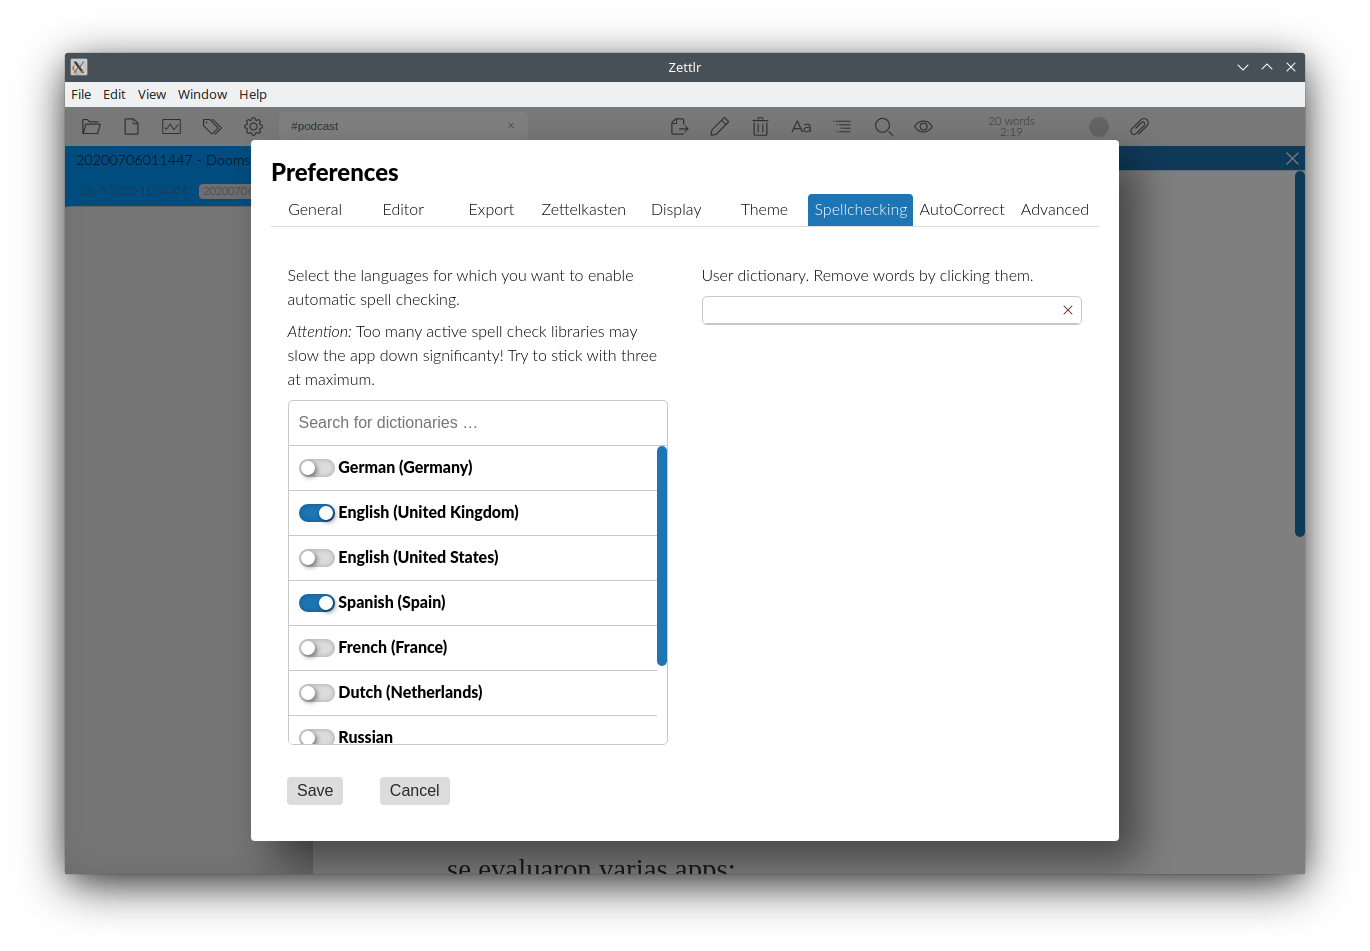Cancel the preferences dialog

click(x=414, y=791)
